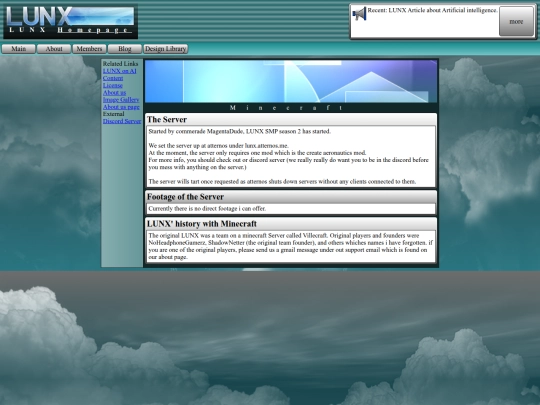The image size is (540, 405).
Task: Open the Image Gallery link
Action: point(121,100)
